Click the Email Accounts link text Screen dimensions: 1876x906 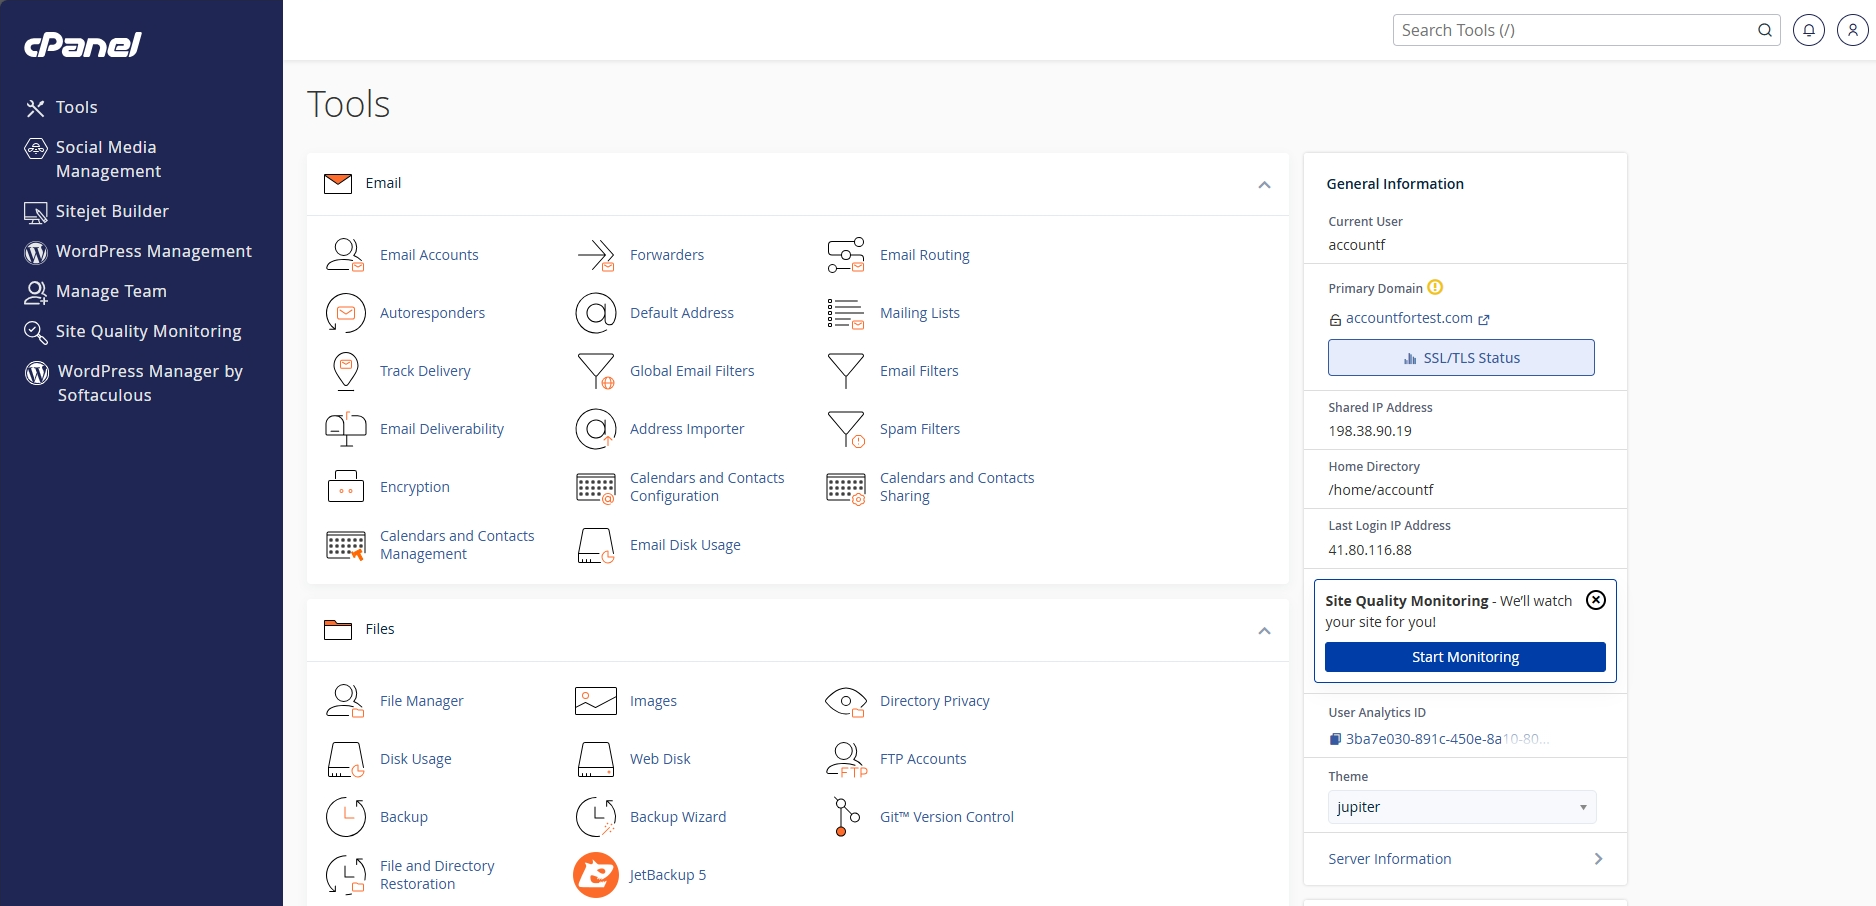[429, 255]
